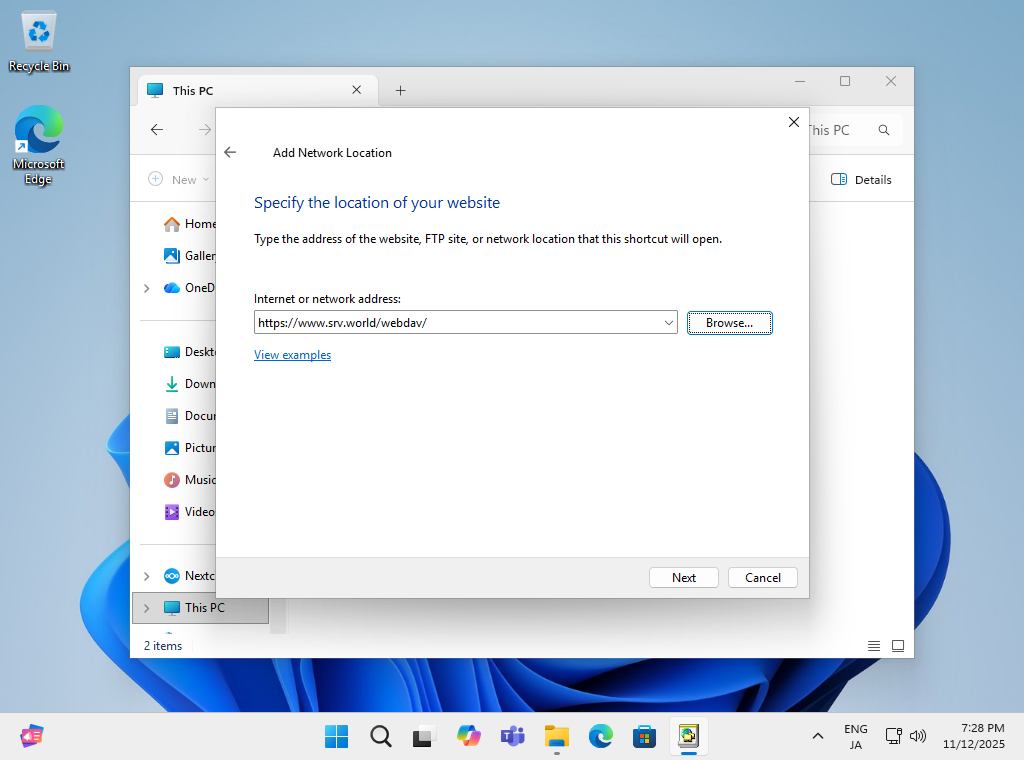This screenshot has width=1024, height=760.
Task: Open a new File Explorer tab
Action: pos(400,90)
